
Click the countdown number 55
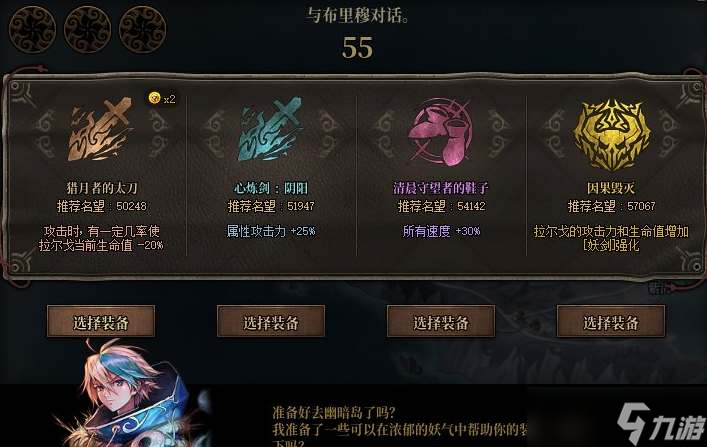click(x=358, y=48)
